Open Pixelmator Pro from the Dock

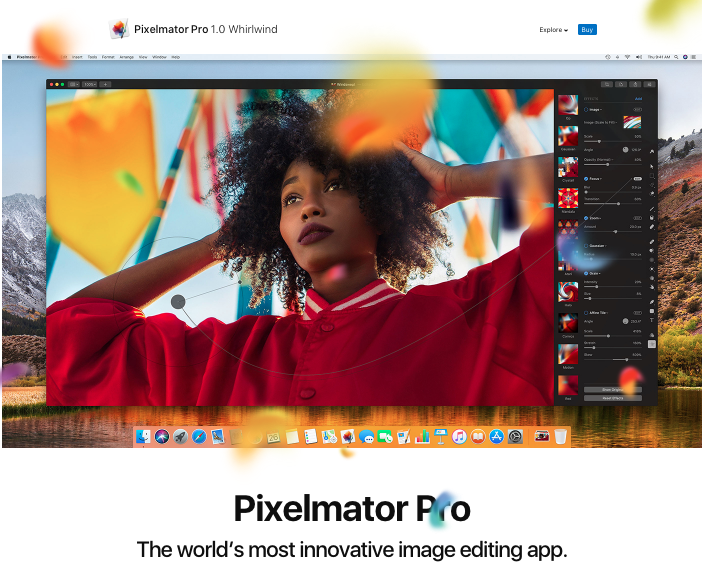coord(348,436)
